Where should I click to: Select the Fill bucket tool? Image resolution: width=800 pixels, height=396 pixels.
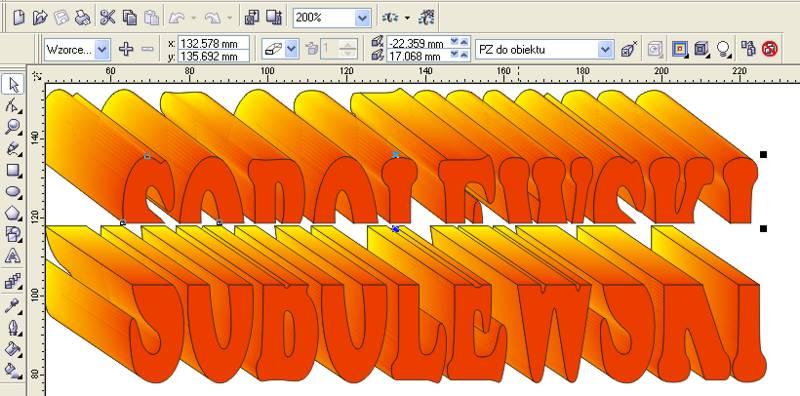coord(13,349)
